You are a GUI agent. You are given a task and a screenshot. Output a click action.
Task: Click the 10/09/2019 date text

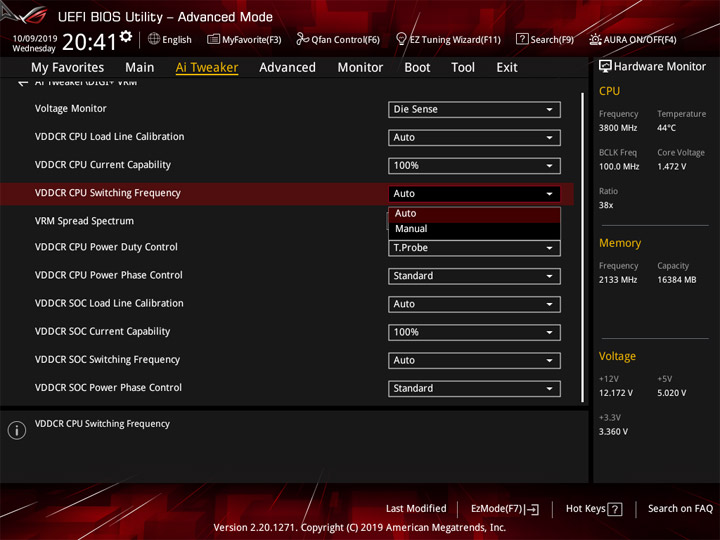35,38
